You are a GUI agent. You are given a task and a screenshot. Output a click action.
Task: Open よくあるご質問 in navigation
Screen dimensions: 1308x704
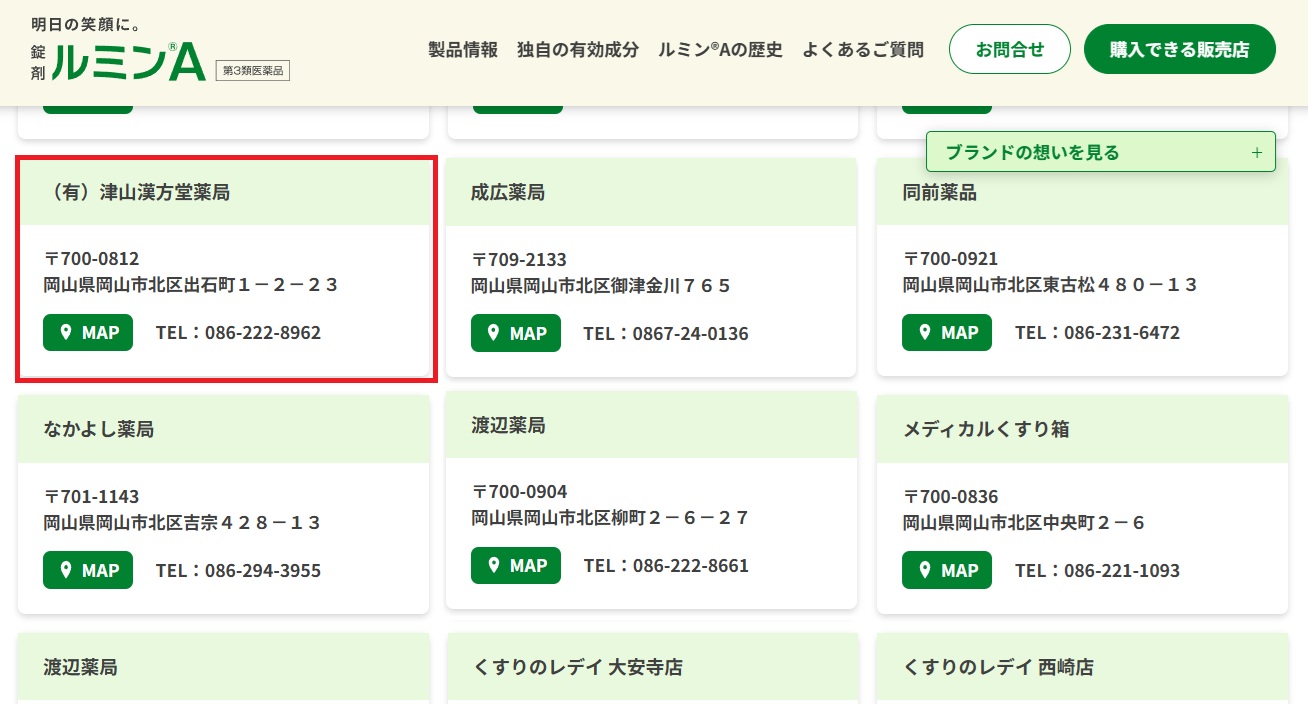point(863,50)
